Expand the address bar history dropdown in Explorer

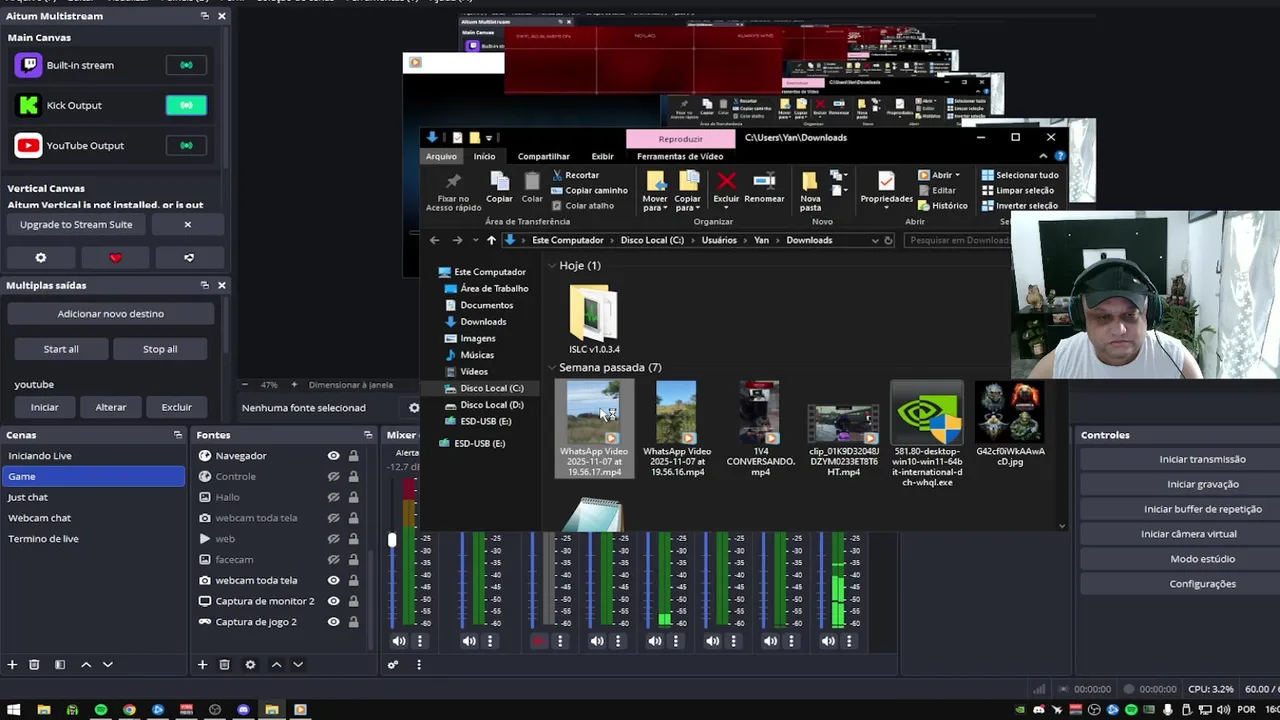coord(875,240)
